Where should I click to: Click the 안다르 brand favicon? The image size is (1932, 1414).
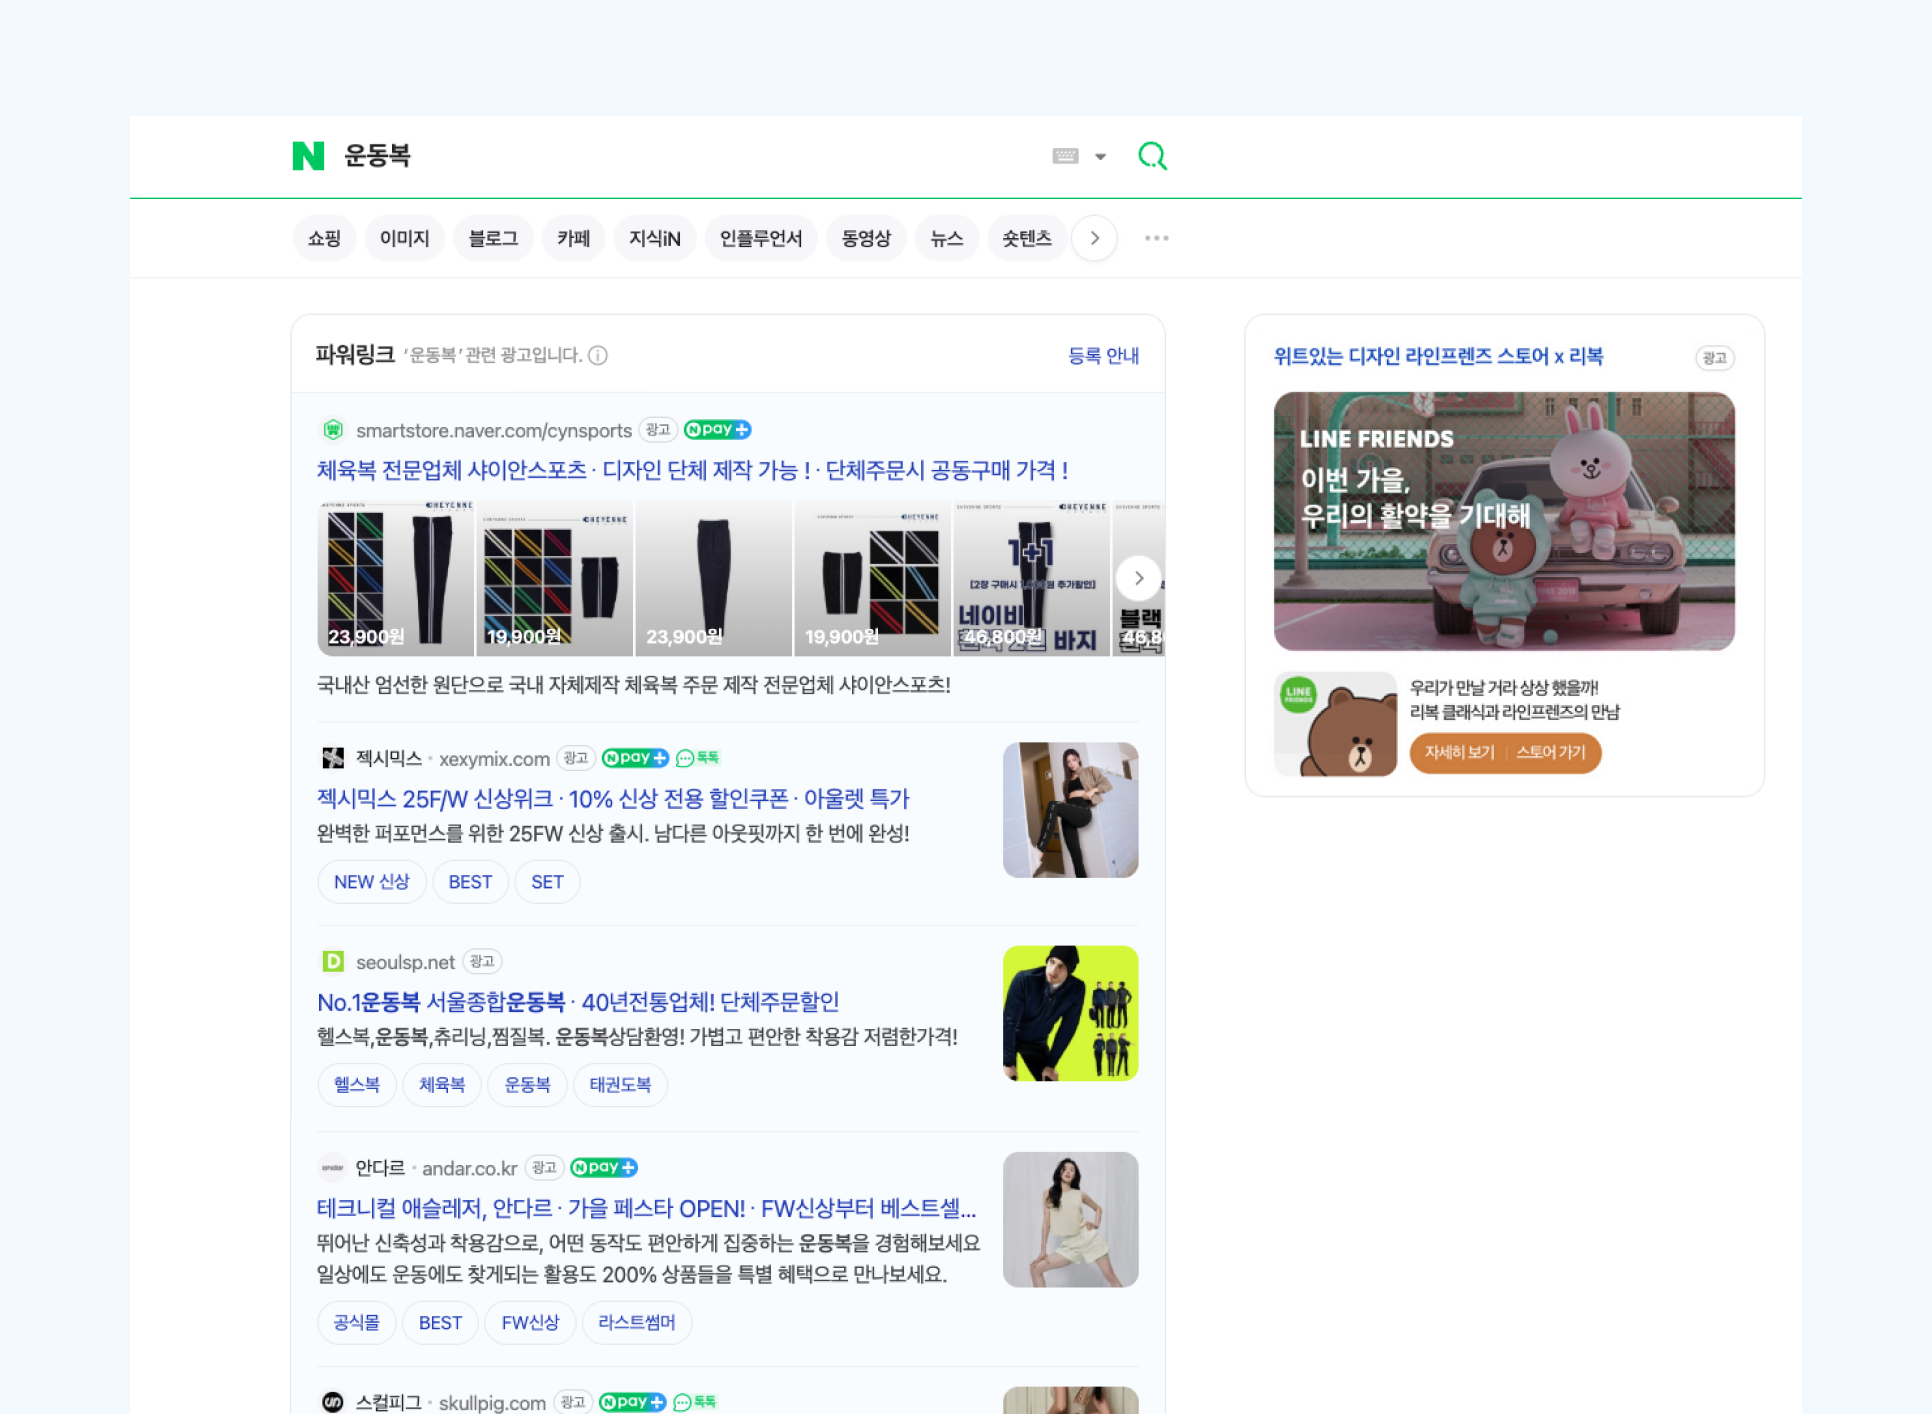[333, 1167]
